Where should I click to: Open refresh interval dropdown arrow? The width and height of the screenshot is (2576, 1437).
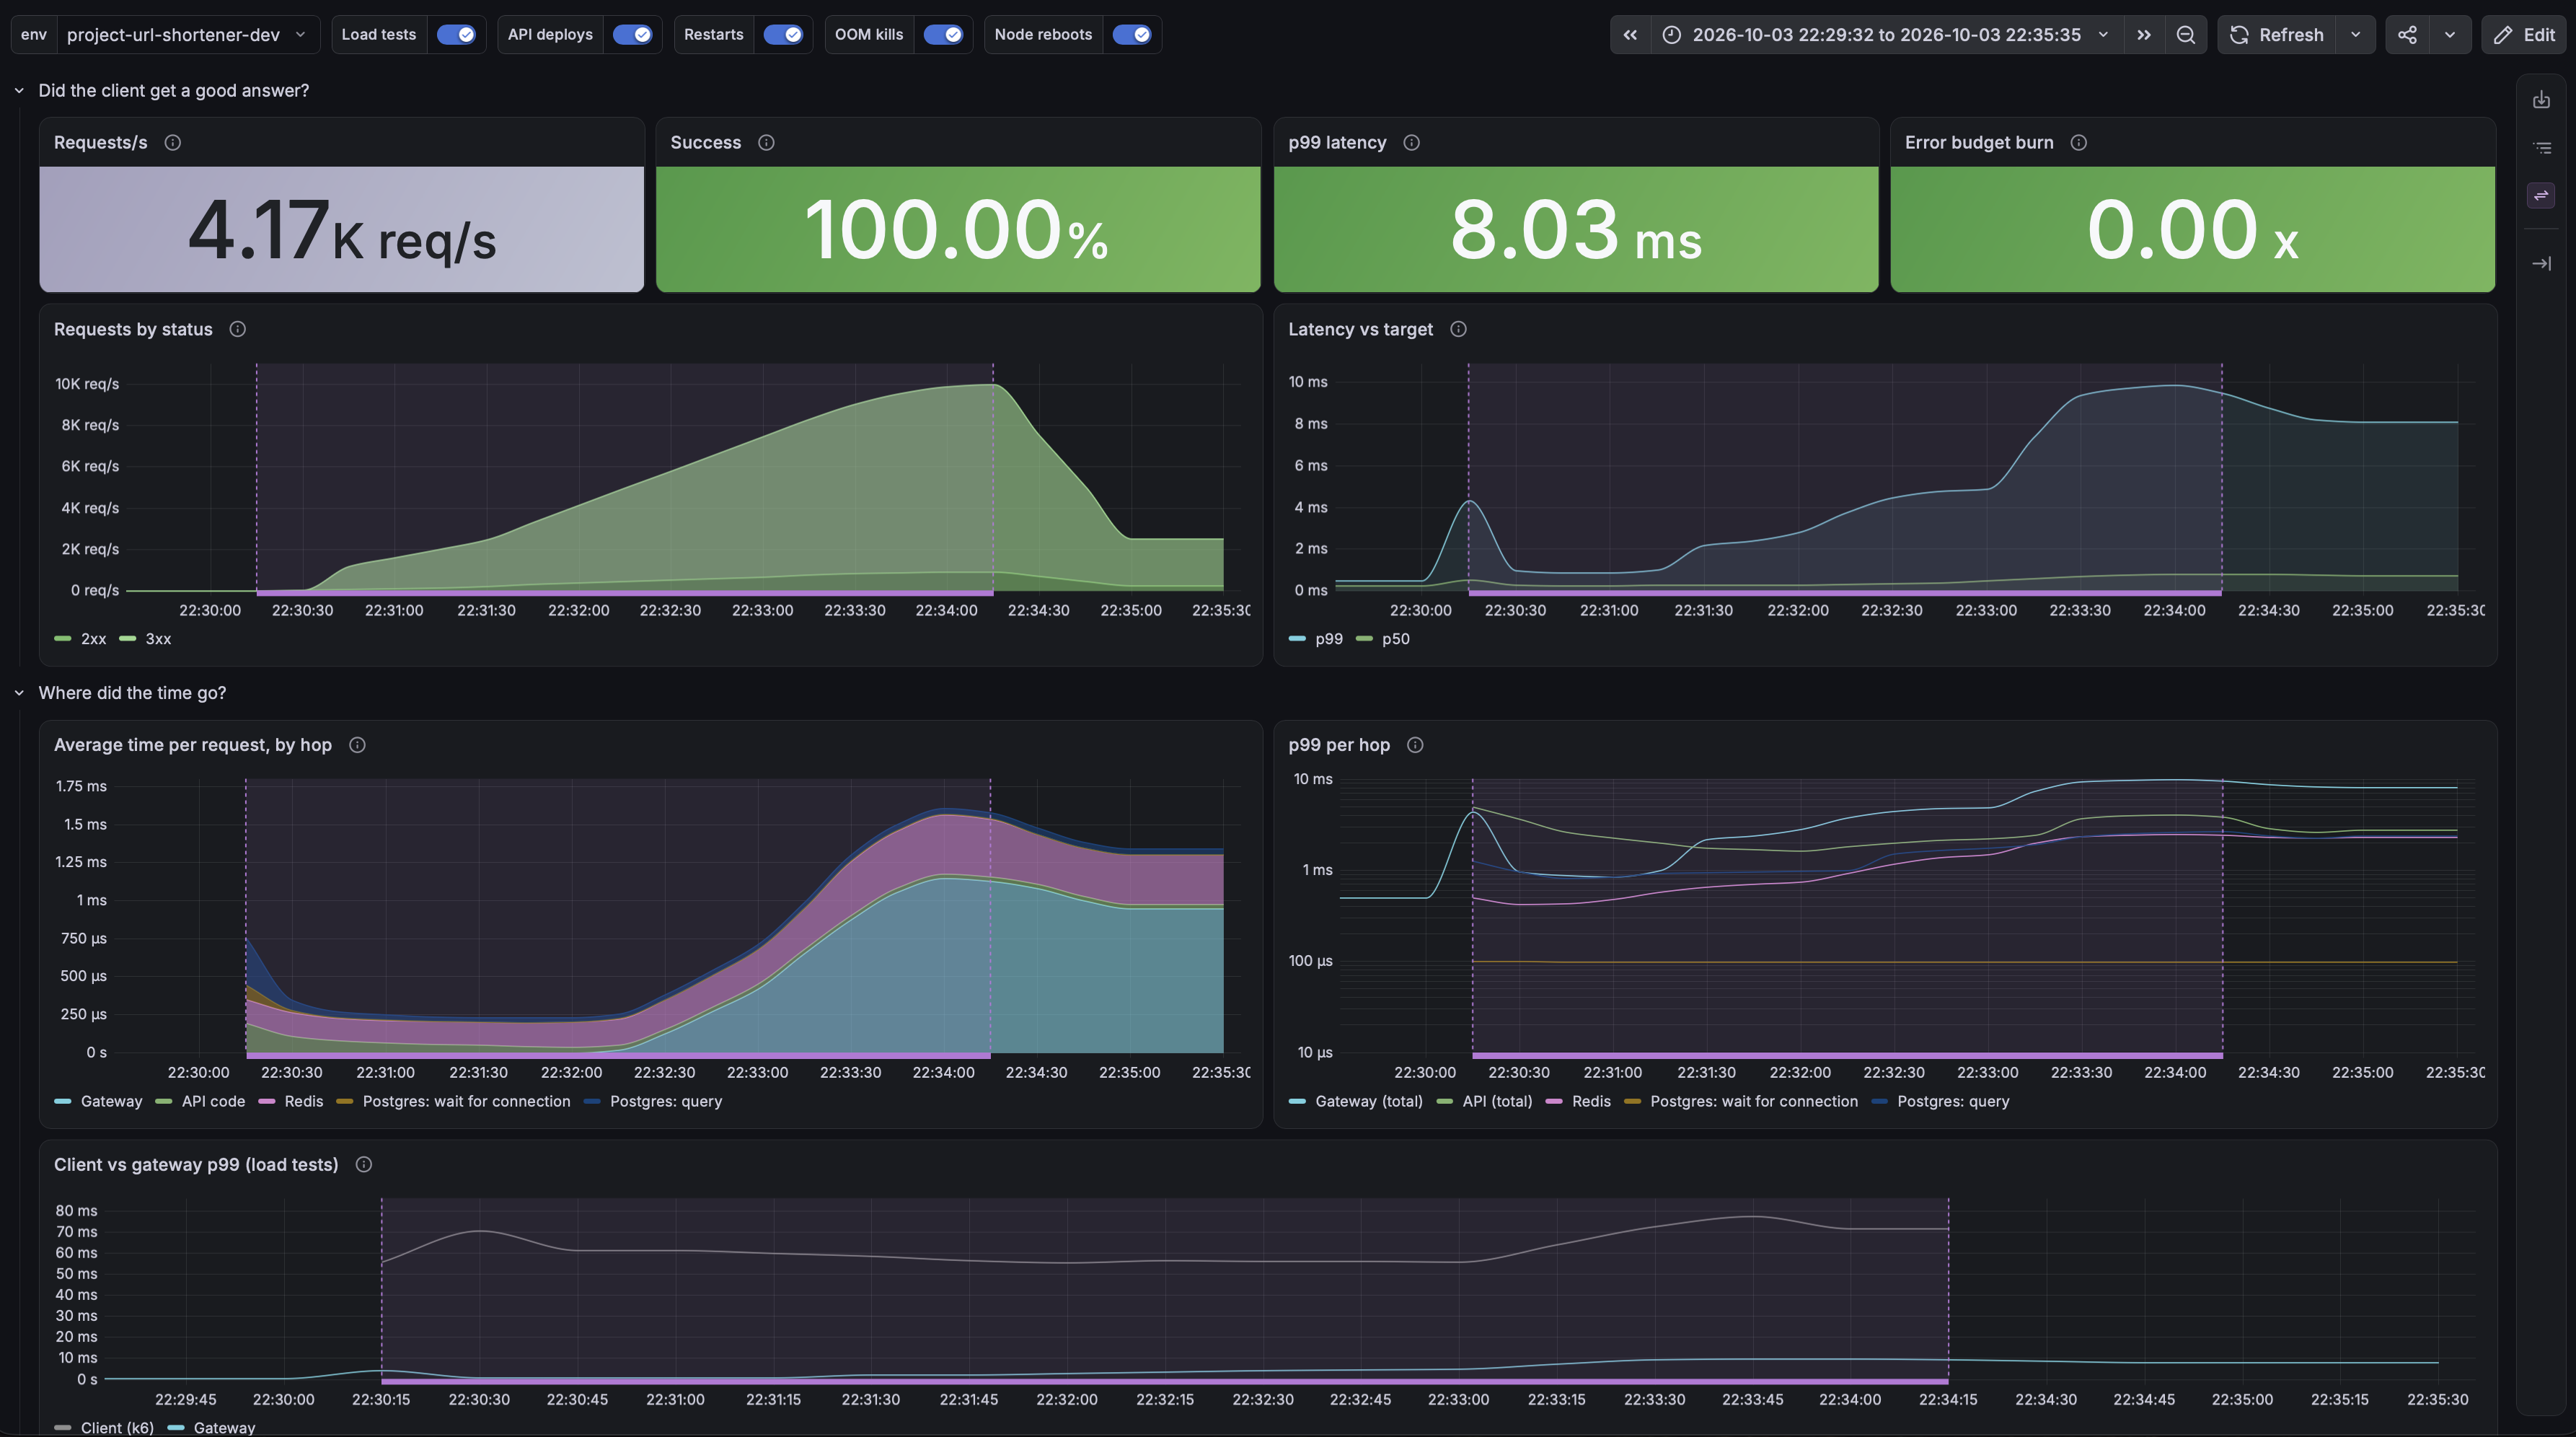[x=2355, y=34]
